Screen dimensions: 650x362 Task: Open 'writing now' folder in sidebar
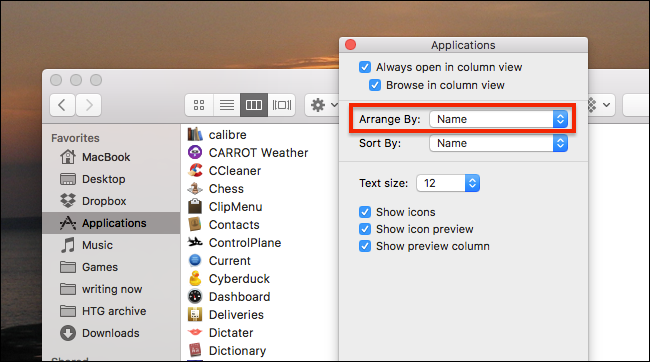tap(111, 289)
